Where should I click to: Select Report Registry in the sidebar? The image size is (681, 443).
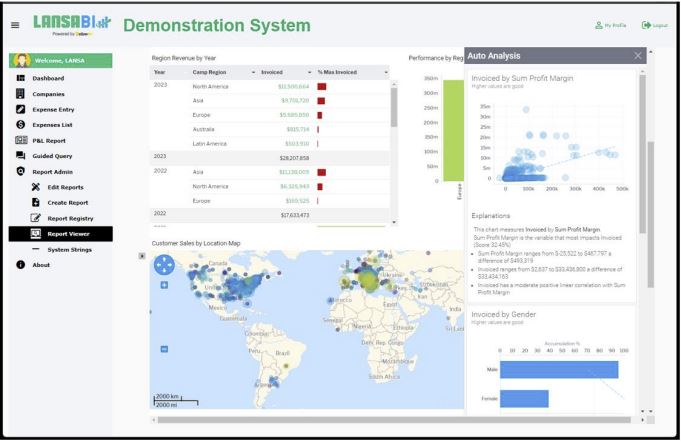pos(70,218)
